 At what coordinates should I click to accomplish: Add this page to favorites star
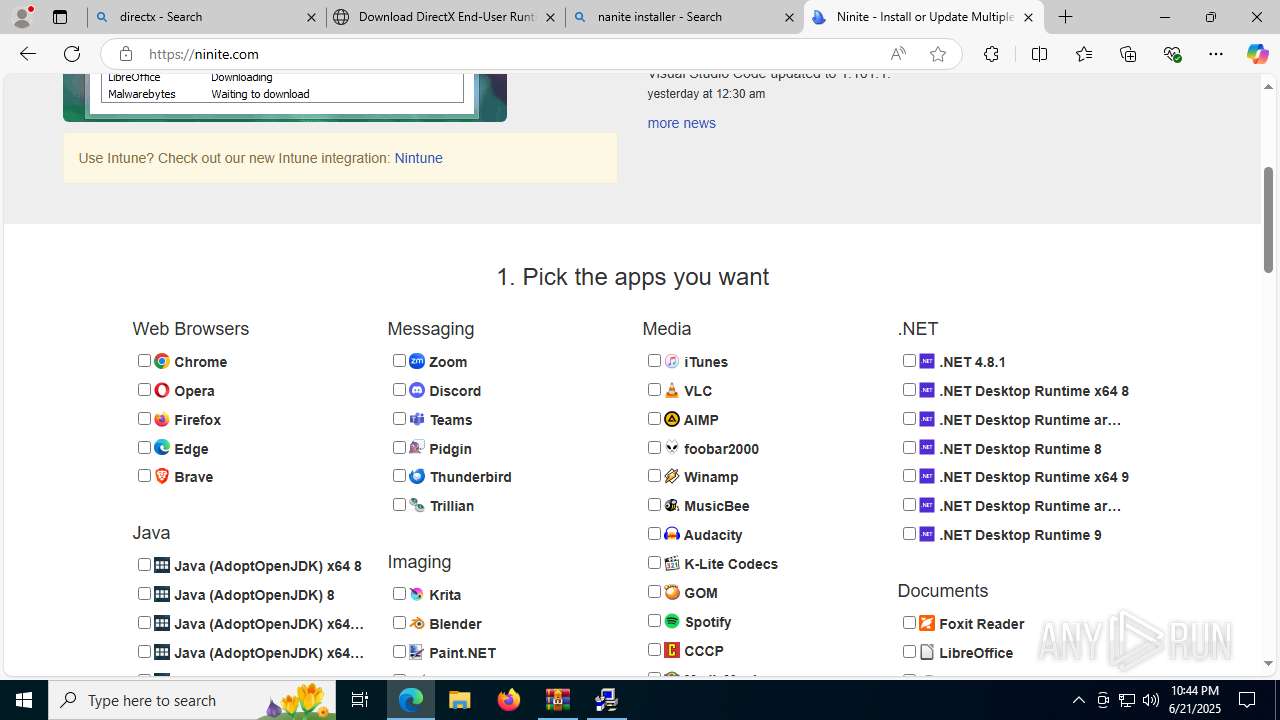point(937,54)
